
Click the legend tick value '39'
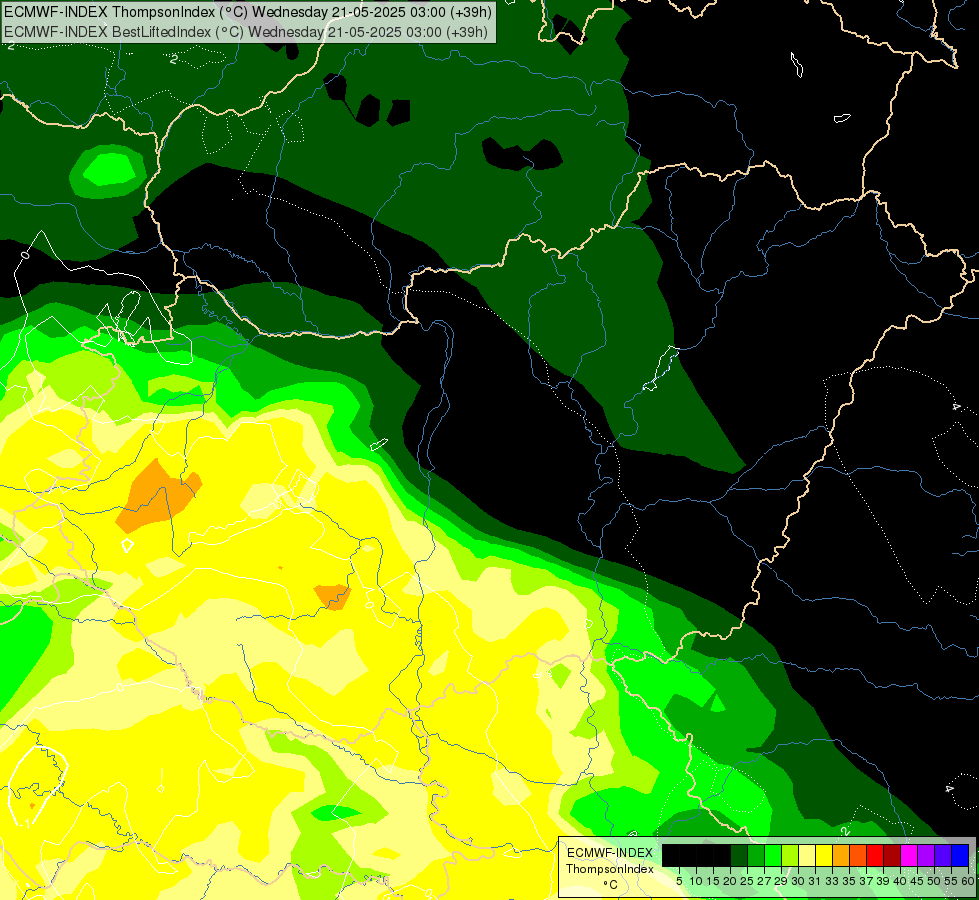coord(883,881)
